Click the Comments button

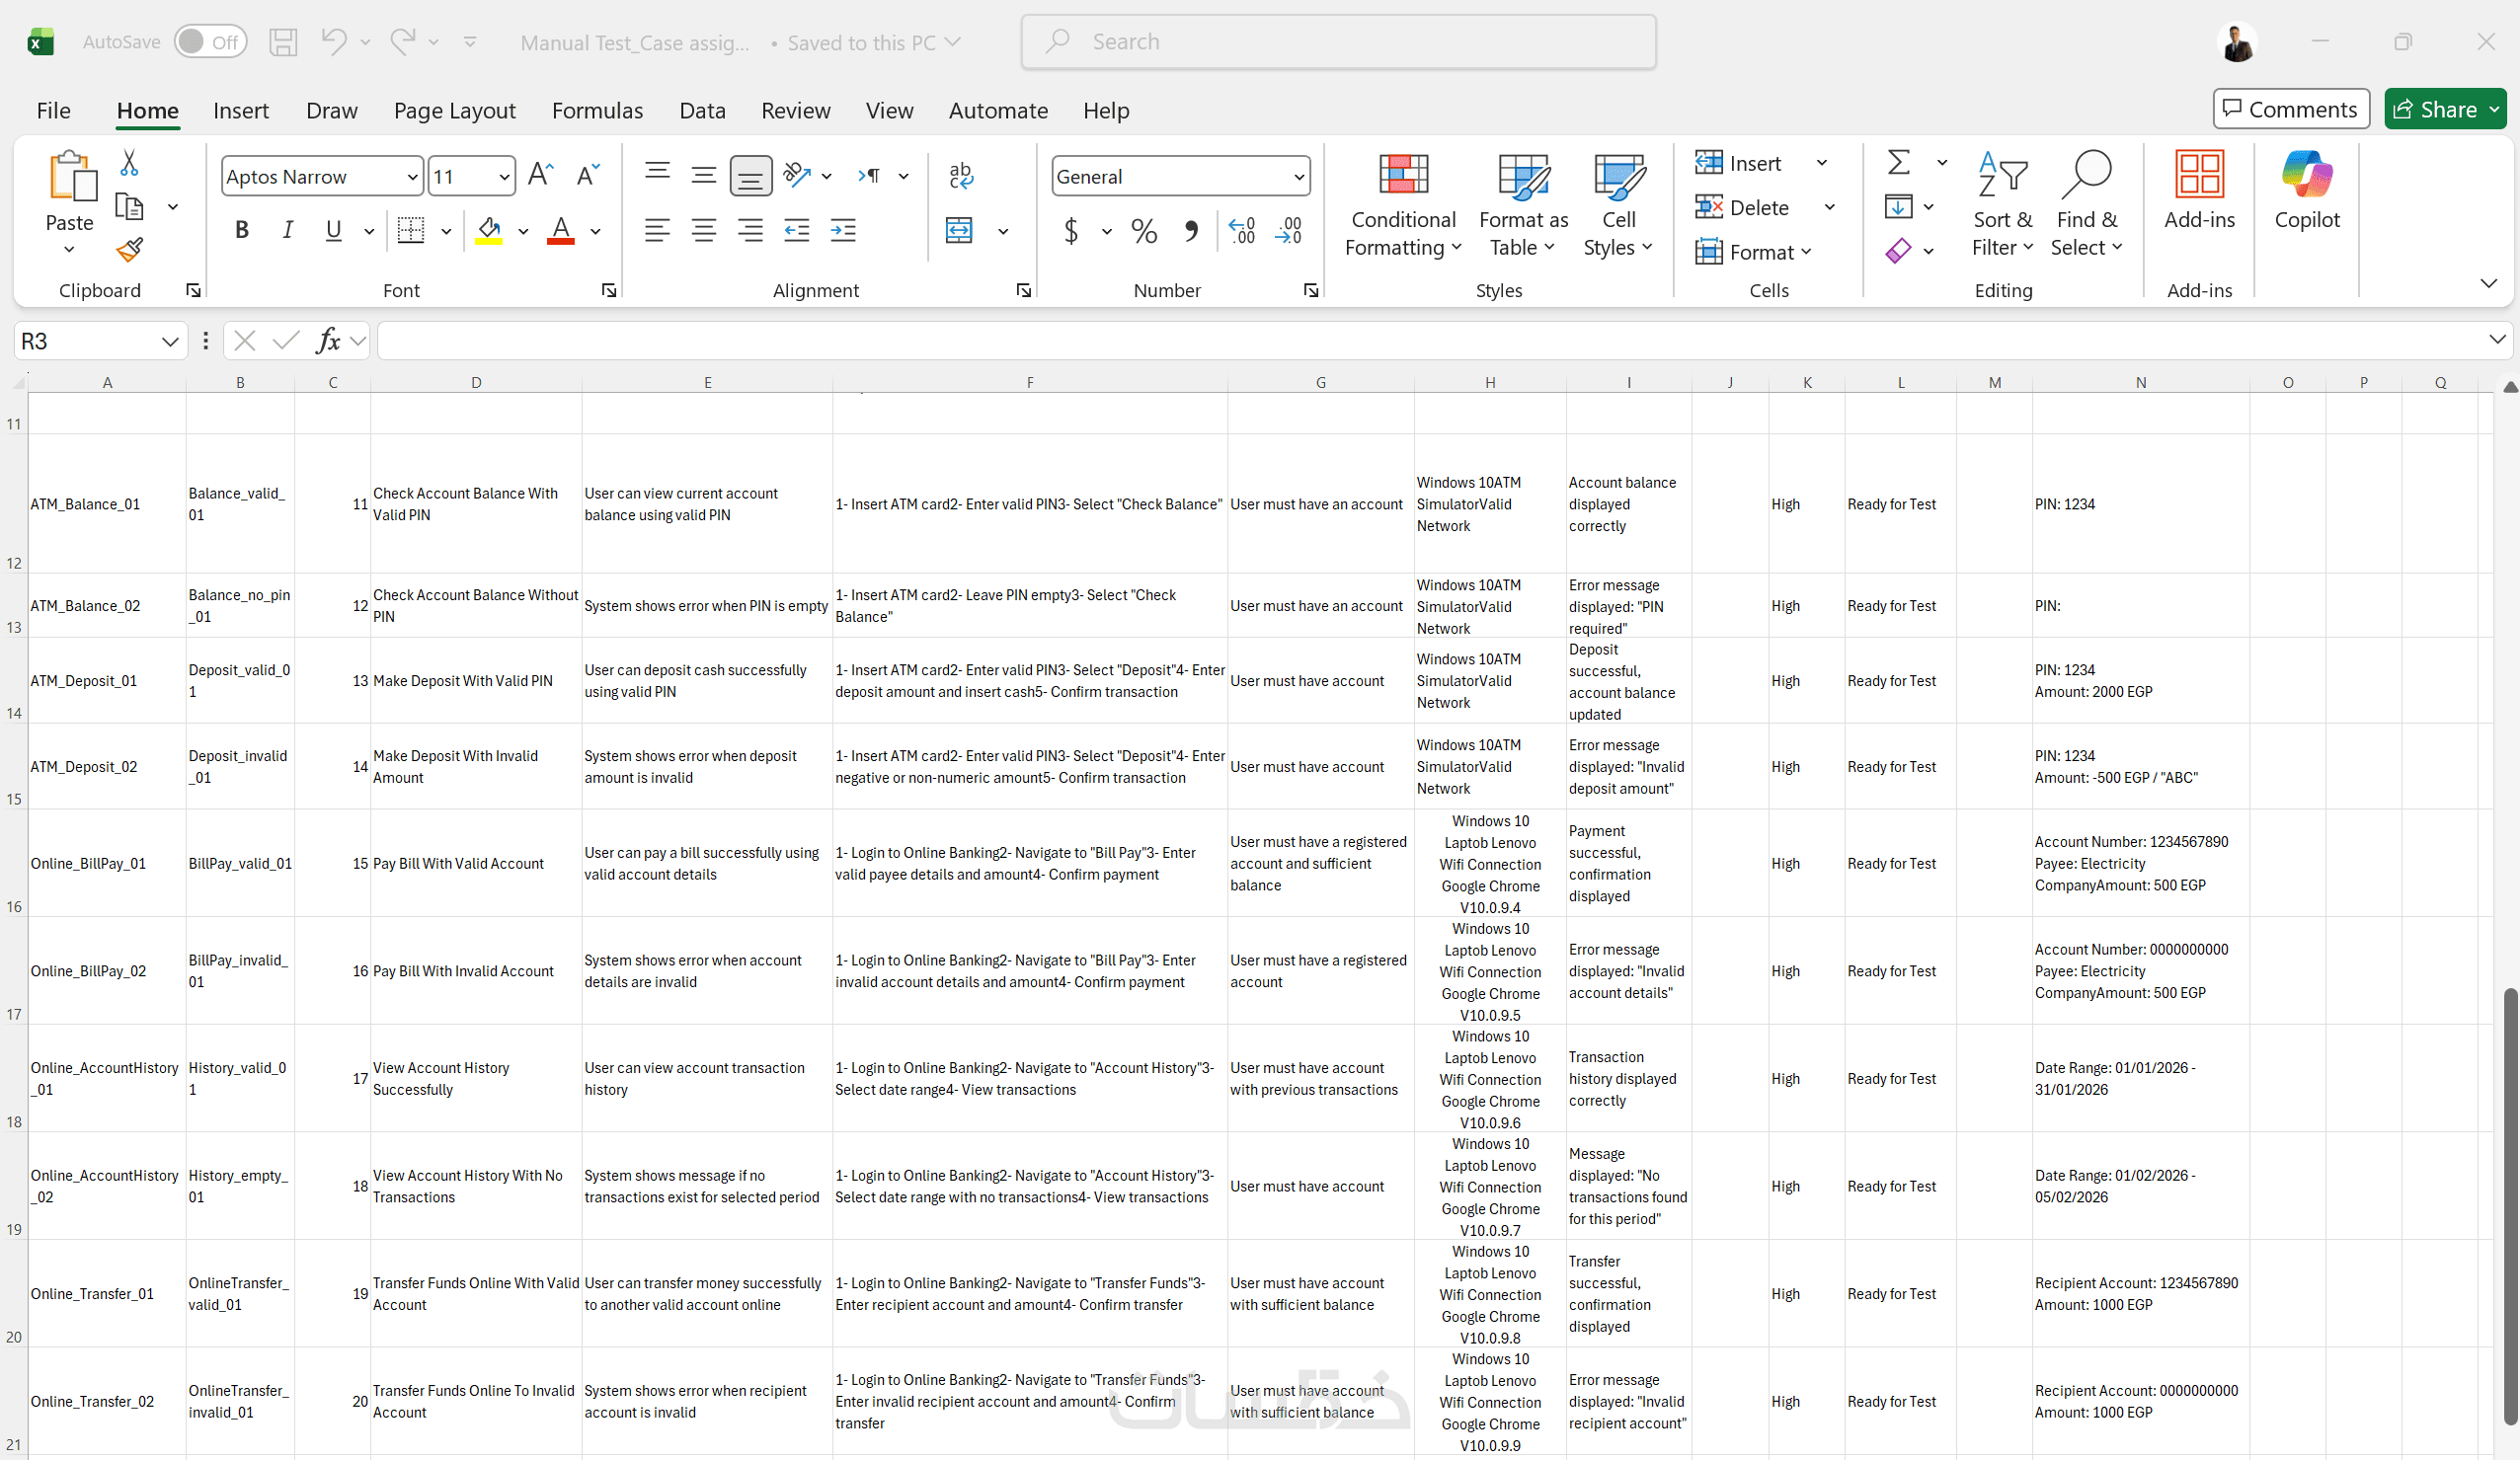click(x=2290, y=109)
